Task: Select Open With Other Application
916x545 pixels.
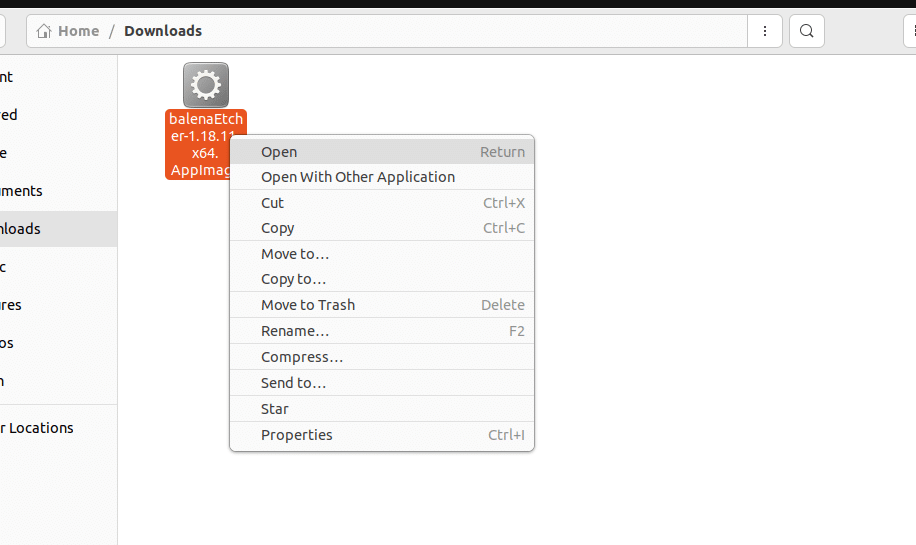Action: (382, 177)
